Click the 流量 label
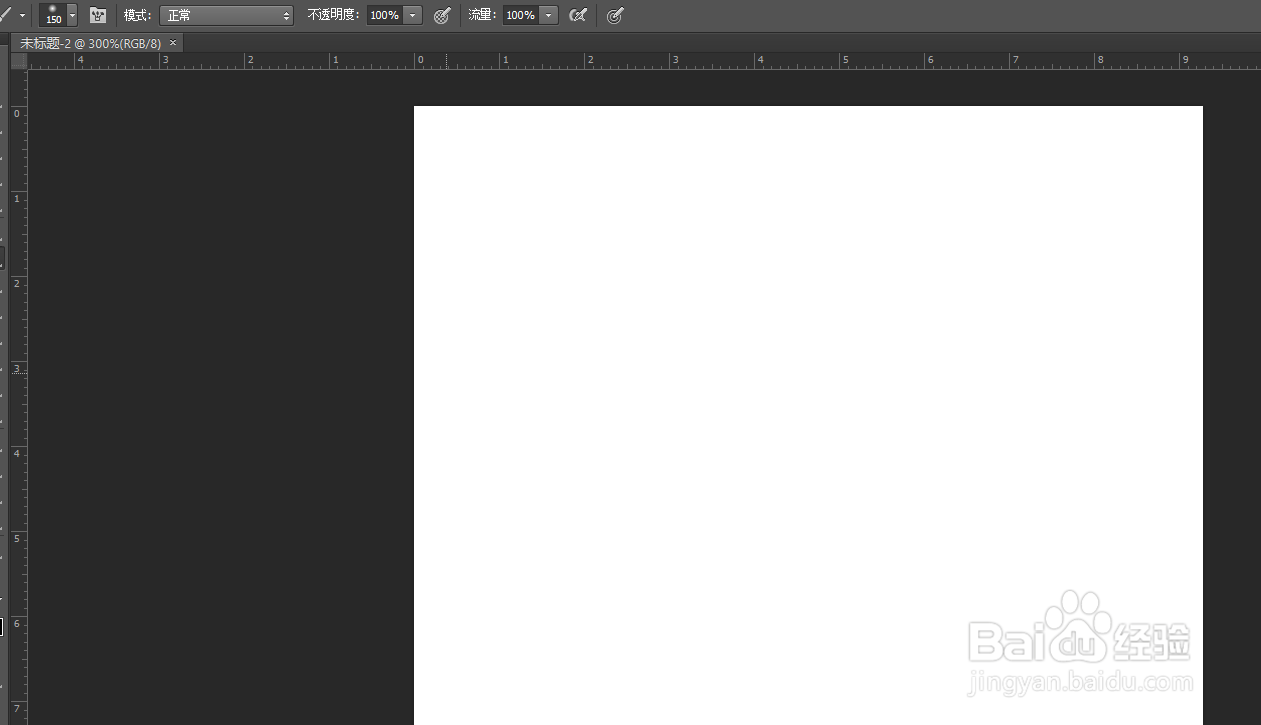Screen dimensions: 1261x725 tap(482, 15)
